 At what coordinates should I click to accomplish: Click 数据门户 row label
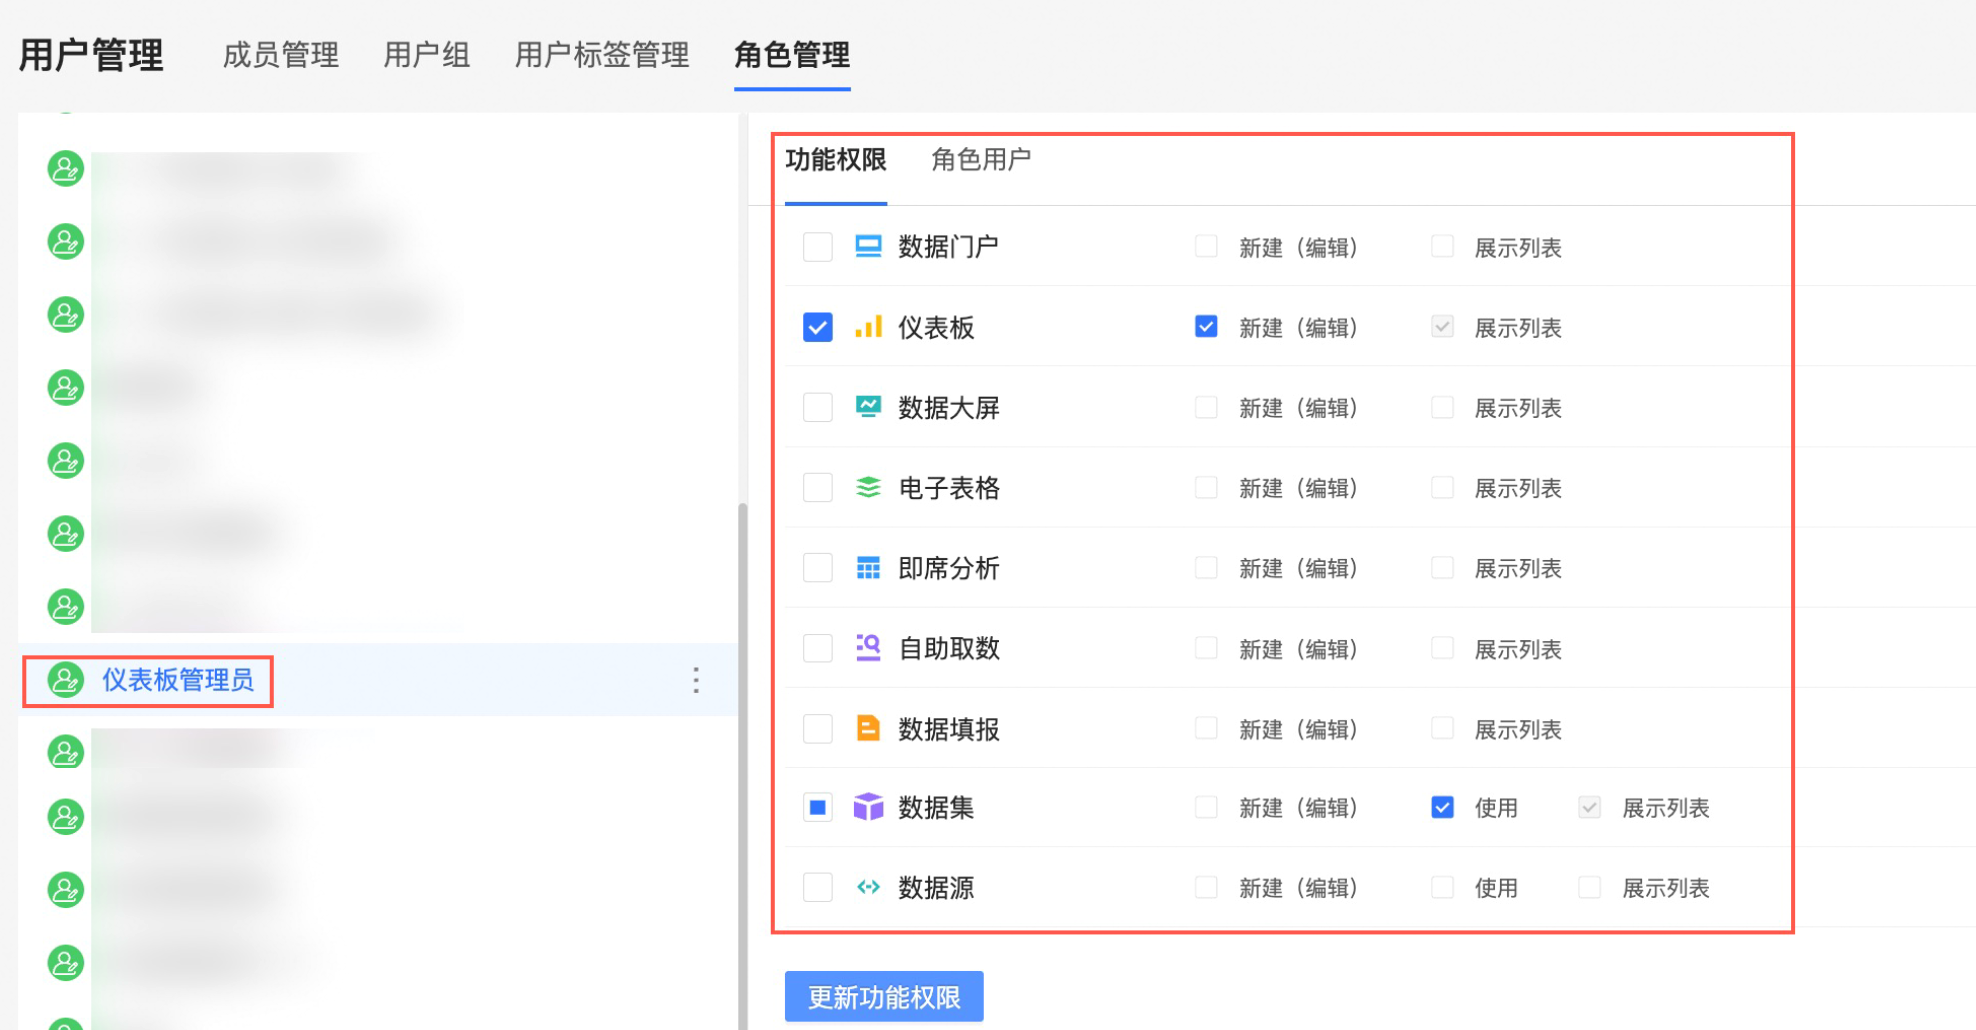948,246
